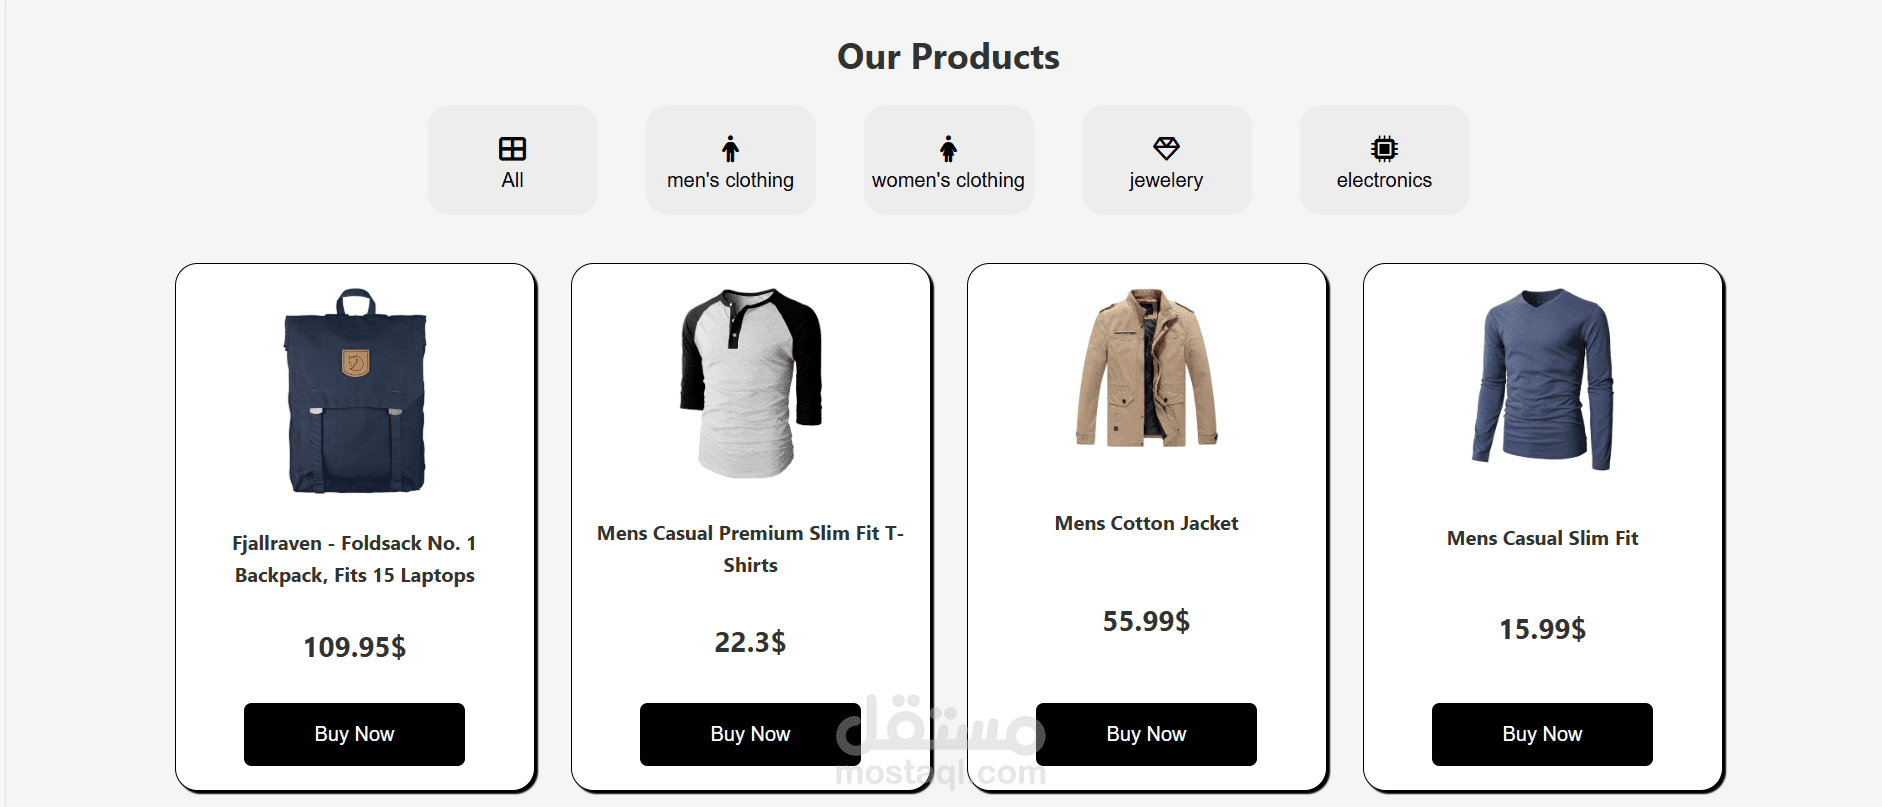Image resolution: width=1882 pixels, height=807 pixels.
Task: Show the jewelery category label
Action: coord(1166,181)
